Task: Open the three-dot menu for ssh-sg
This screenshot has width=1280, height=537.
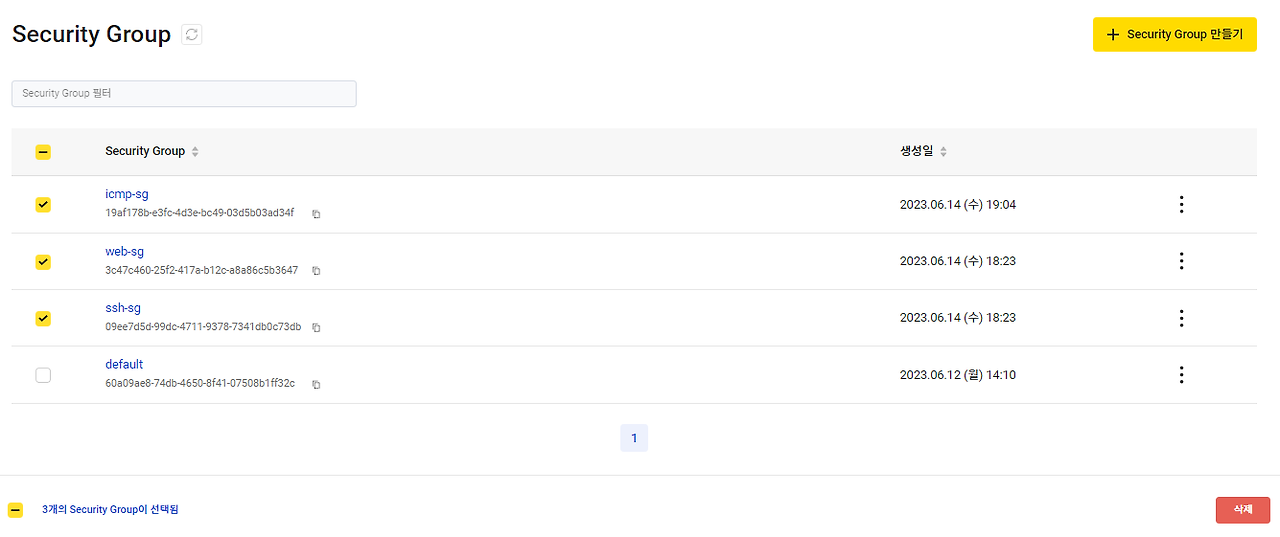Action: pos(1181,318)
